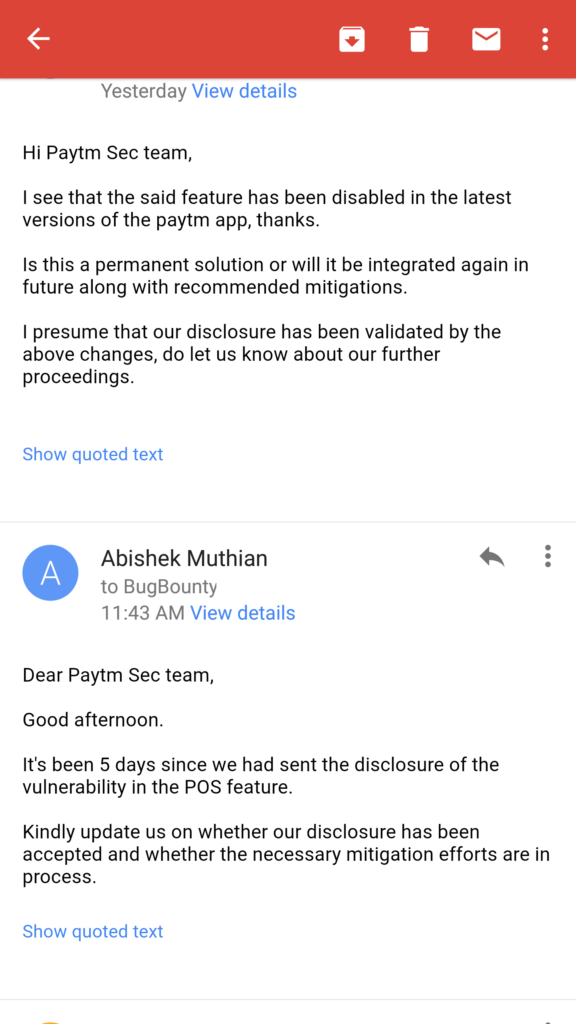
Task: Select the "Hi Paytm Sec team" greeting text
Action: point(108,153)
